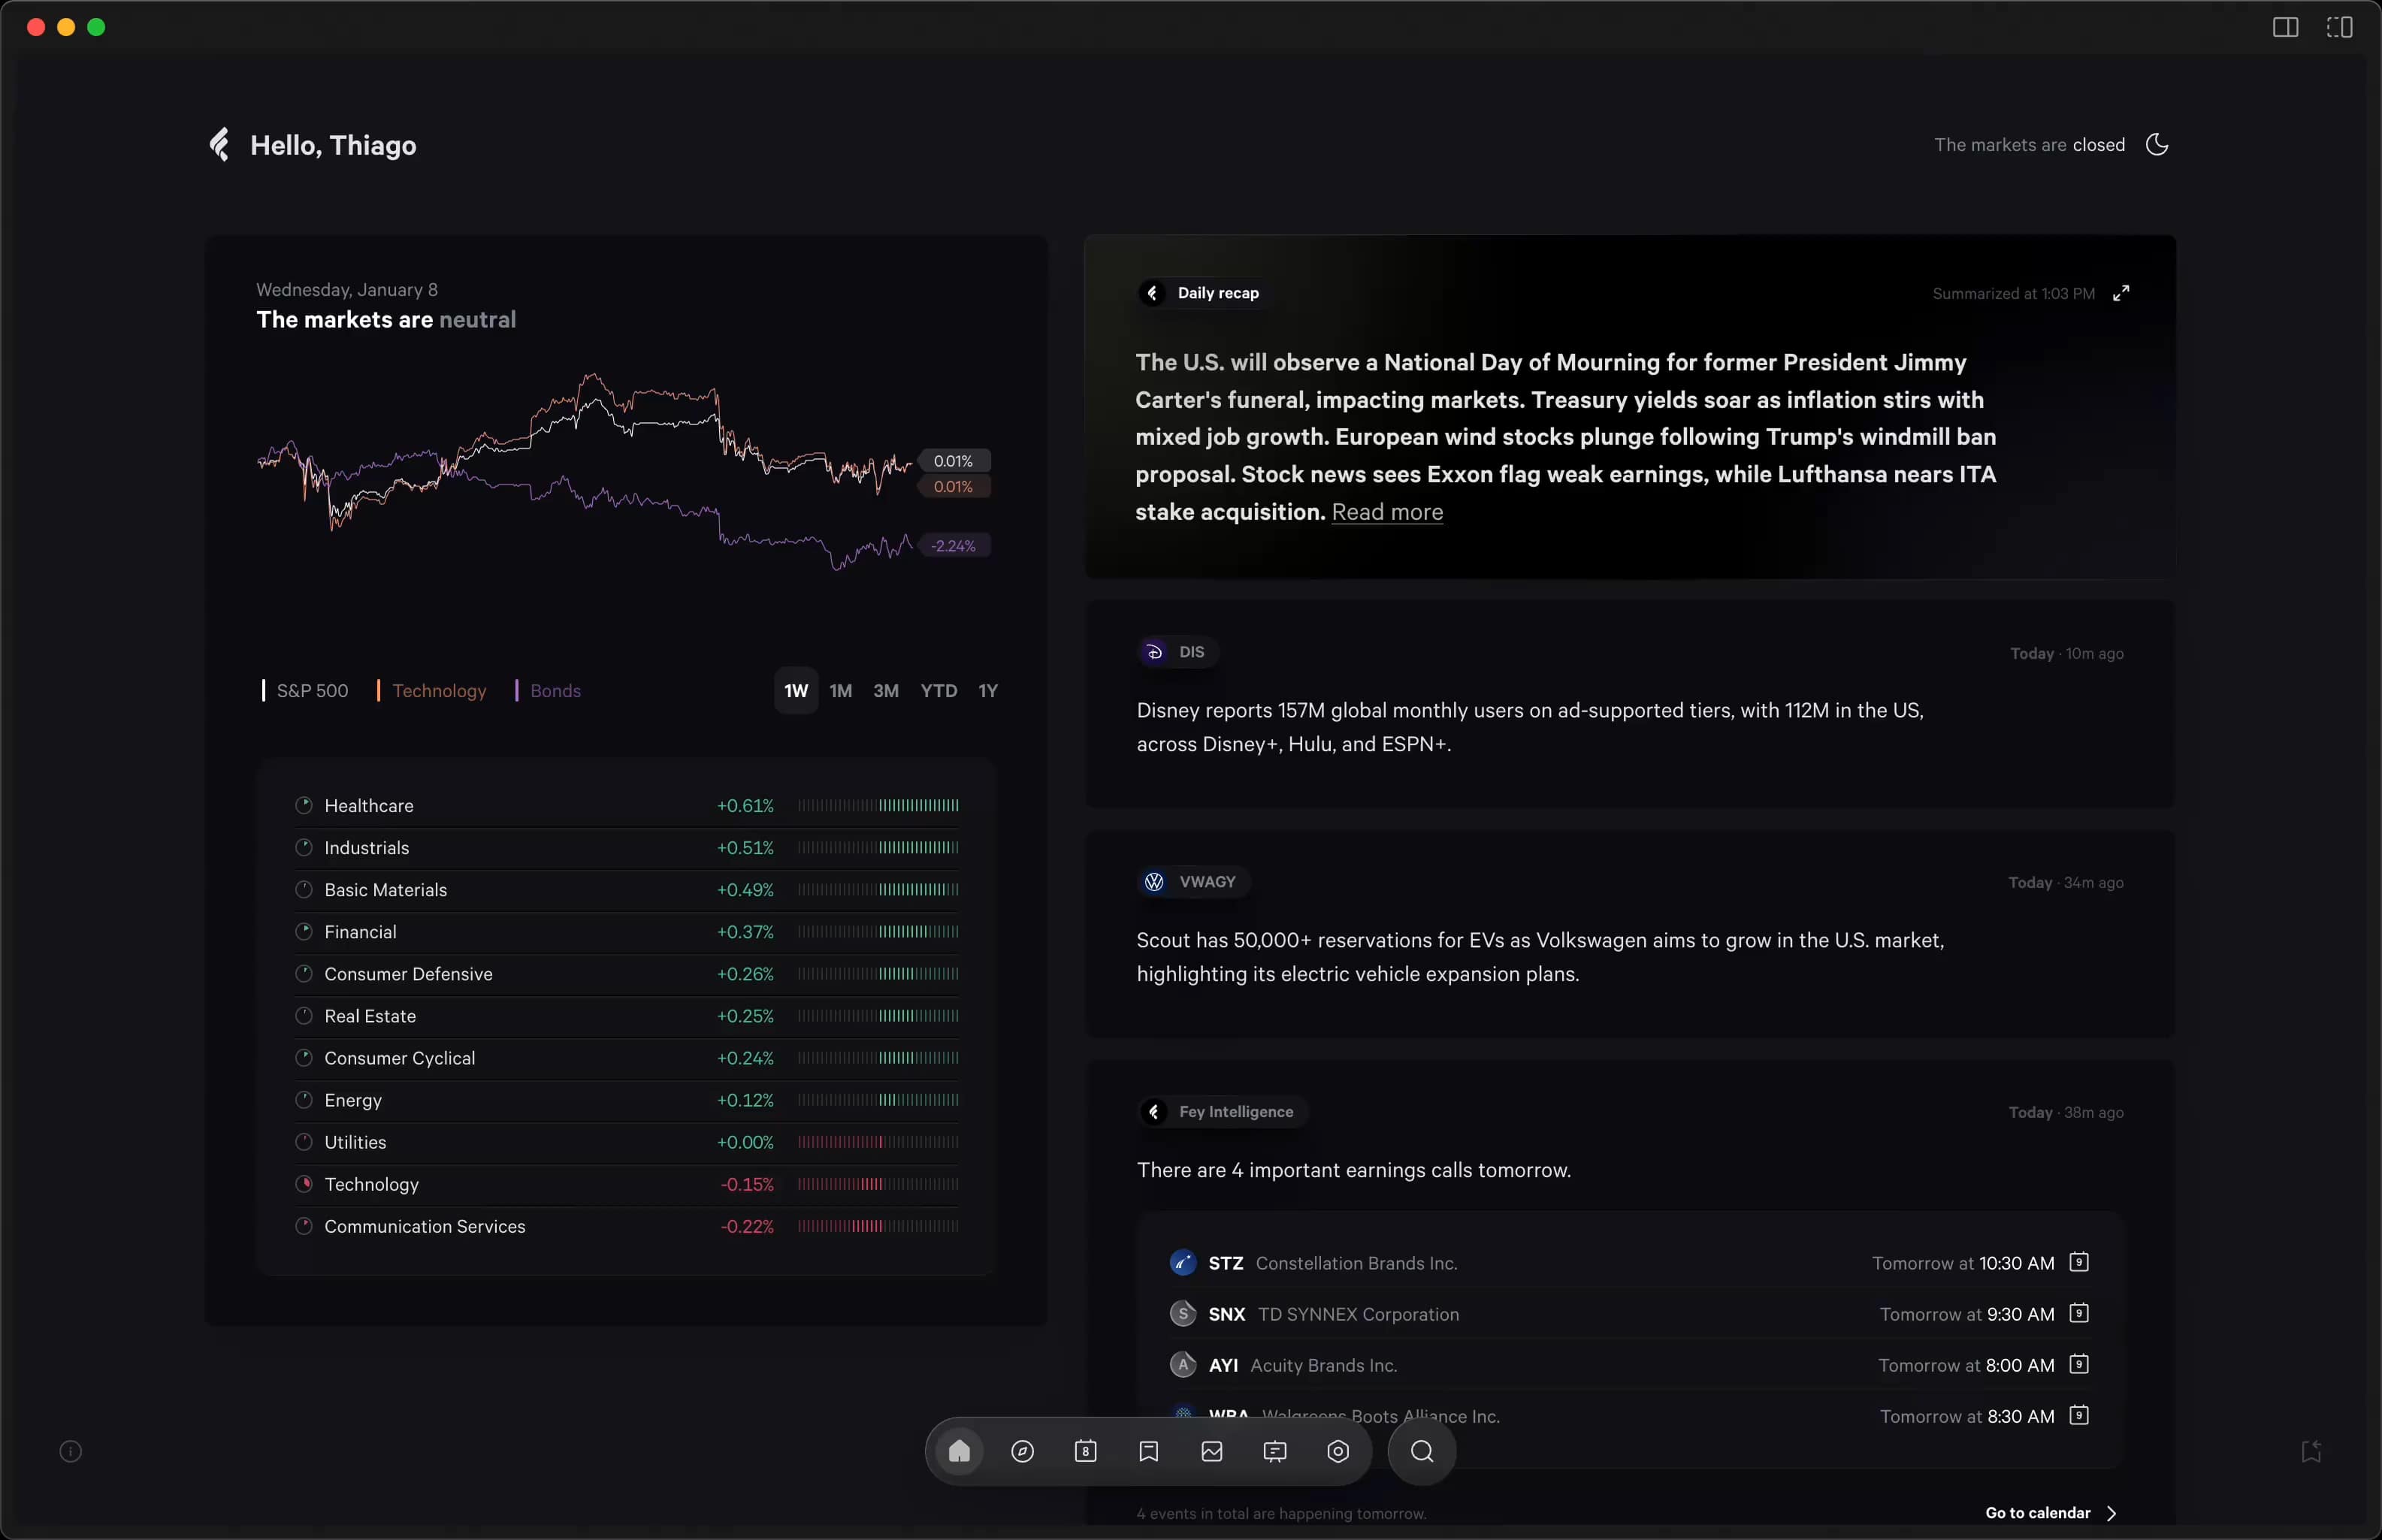This screenshot has height=1540, width=2382.
Task: Toggle the split view layout at top right
Action: click(x=2339, y=26)
